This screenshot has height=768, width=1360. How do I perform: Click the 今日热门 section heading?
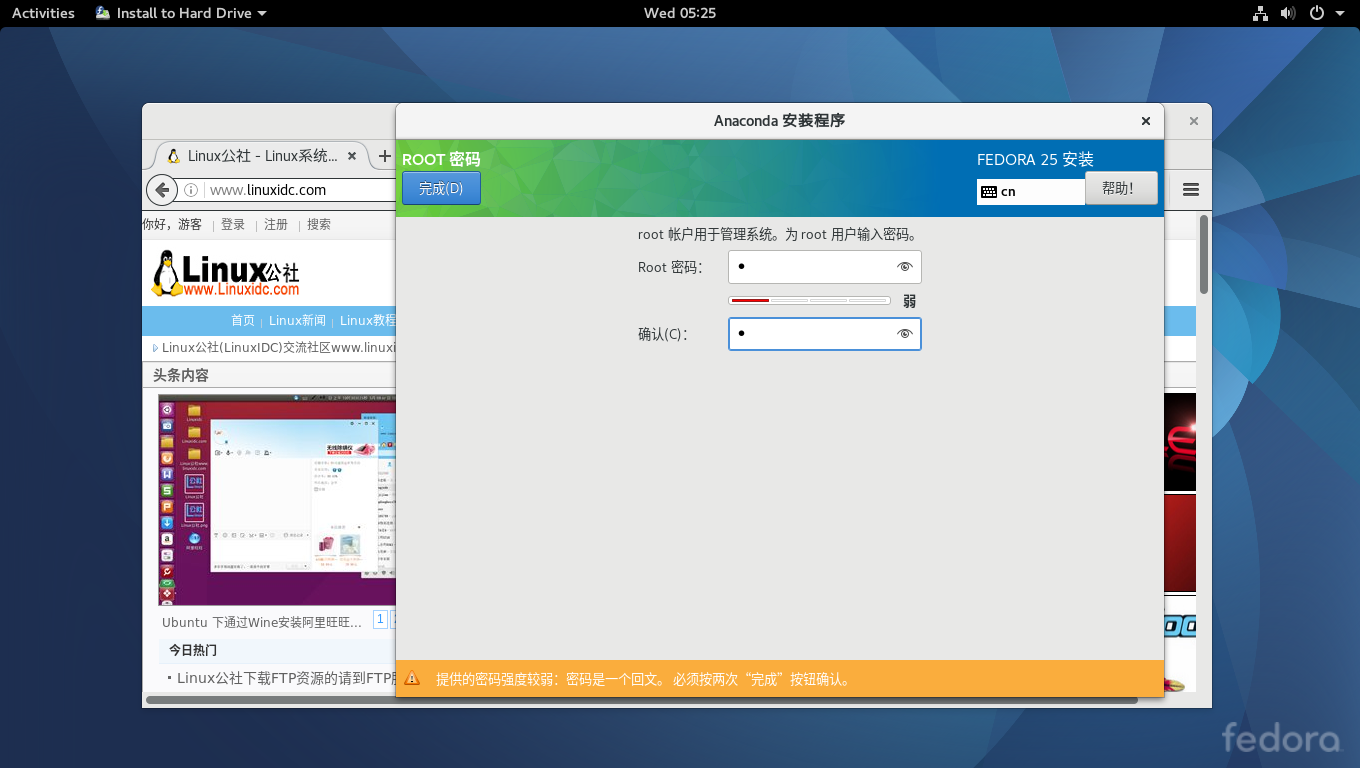point(193,650)
